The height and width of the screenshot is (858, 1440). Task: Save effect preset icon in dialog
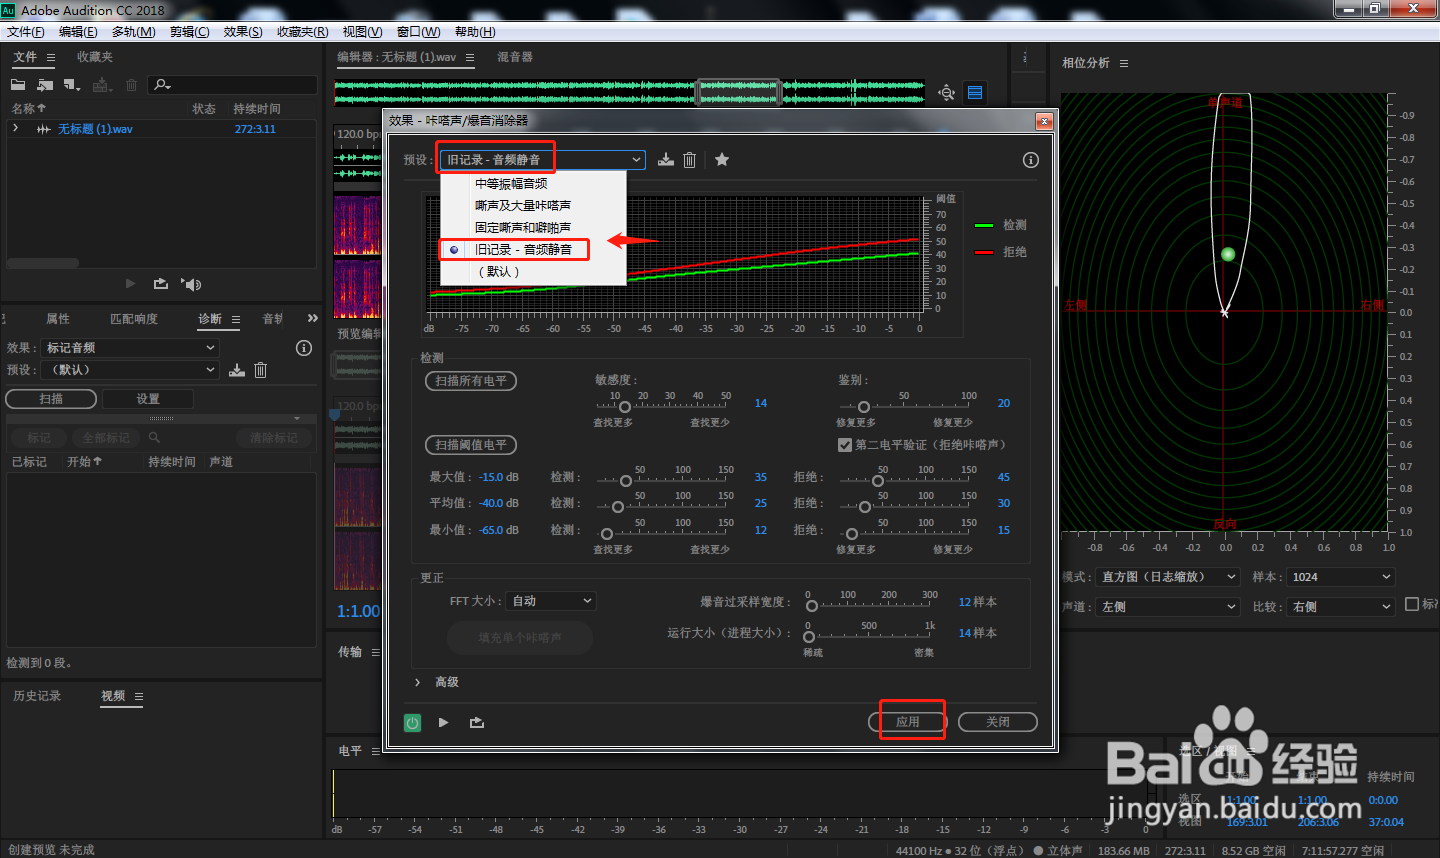[x=665, y=160]
